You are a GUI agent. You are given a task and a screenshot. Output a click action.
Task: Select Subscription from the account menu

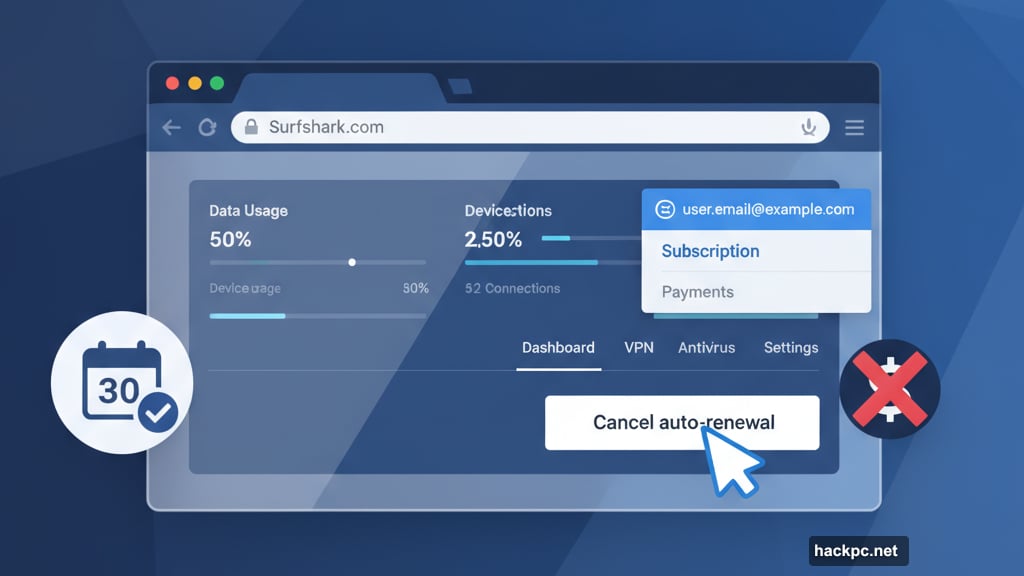[x=710, y=251]
